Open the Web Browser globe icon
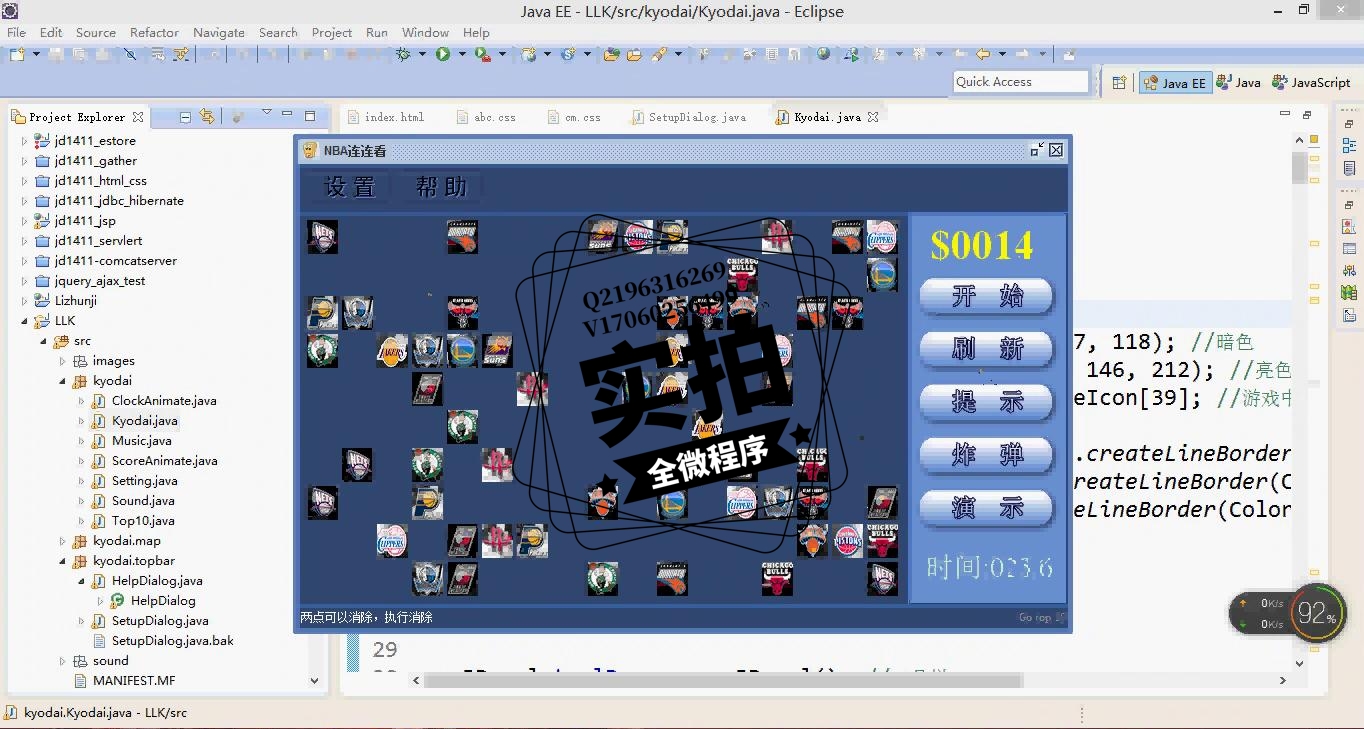Screen dimensions: 1364x729 point(823,54)
